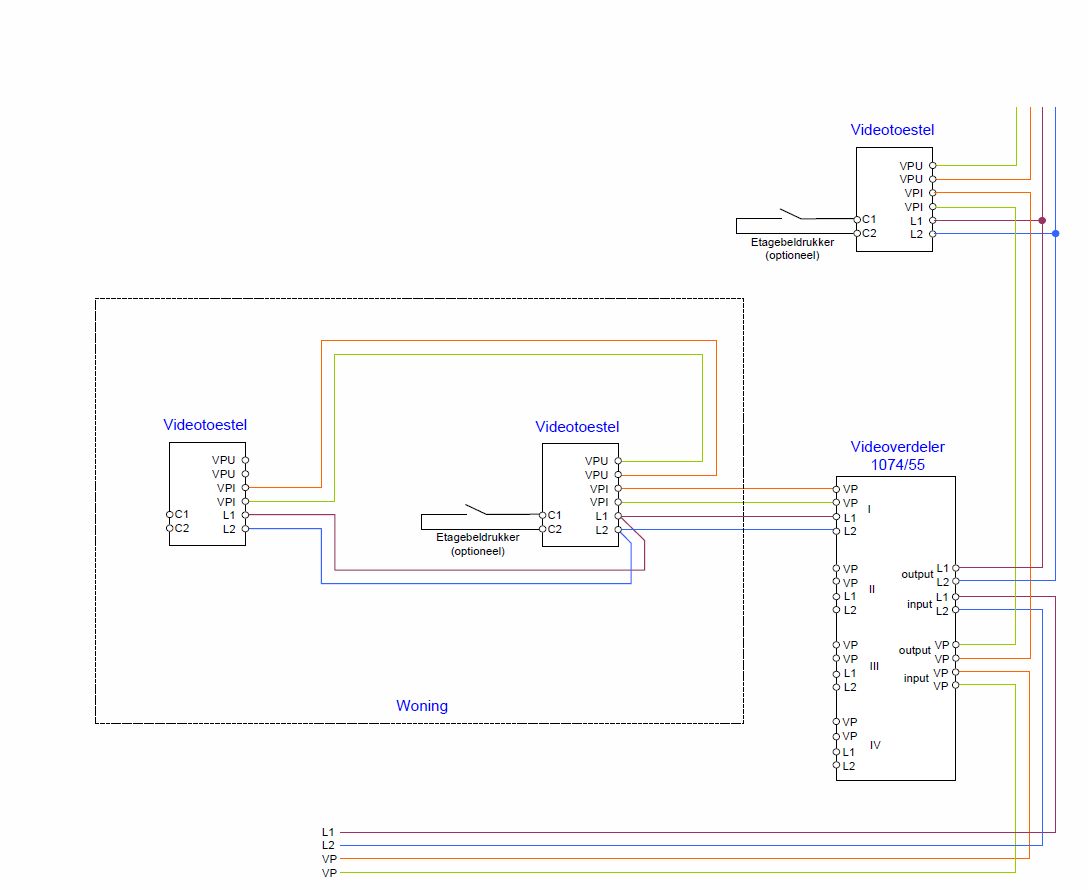Click the "1074/55" model number
Screen dimensions: 1088x890
pyautogui.click(x=898, y=465)
